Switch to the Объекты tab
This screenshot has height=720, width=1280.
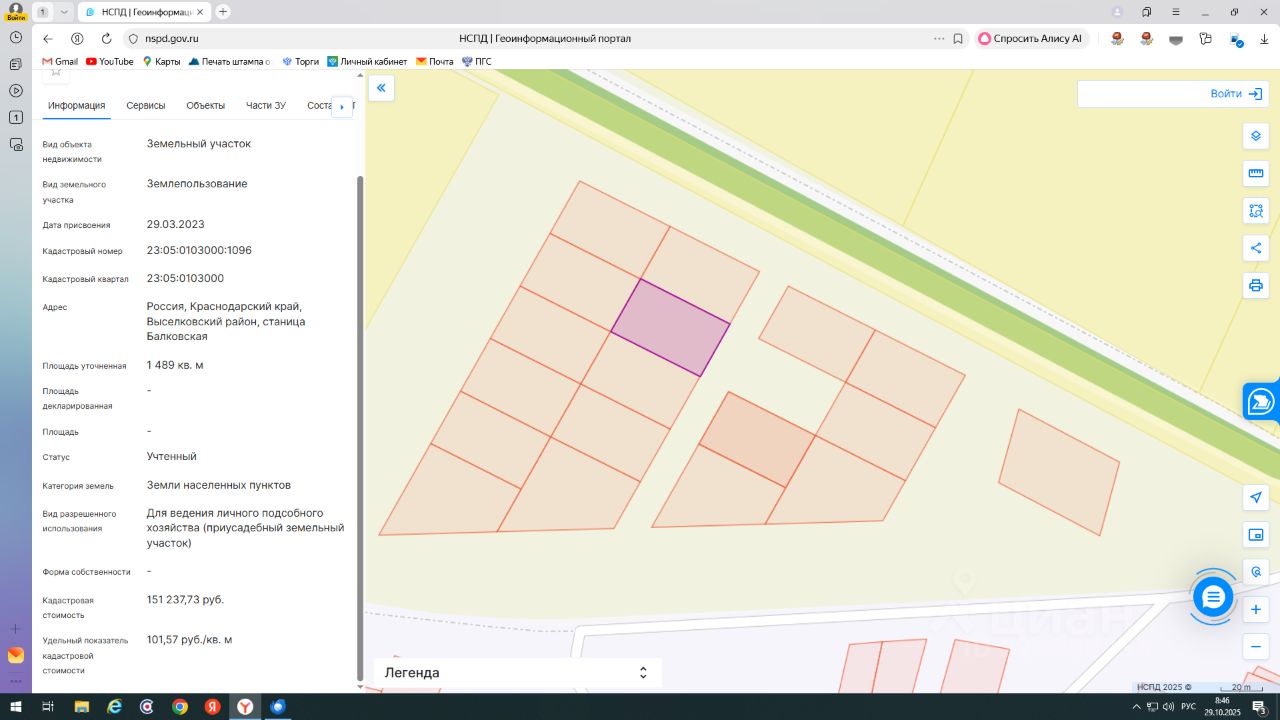(x=206, y=106)
